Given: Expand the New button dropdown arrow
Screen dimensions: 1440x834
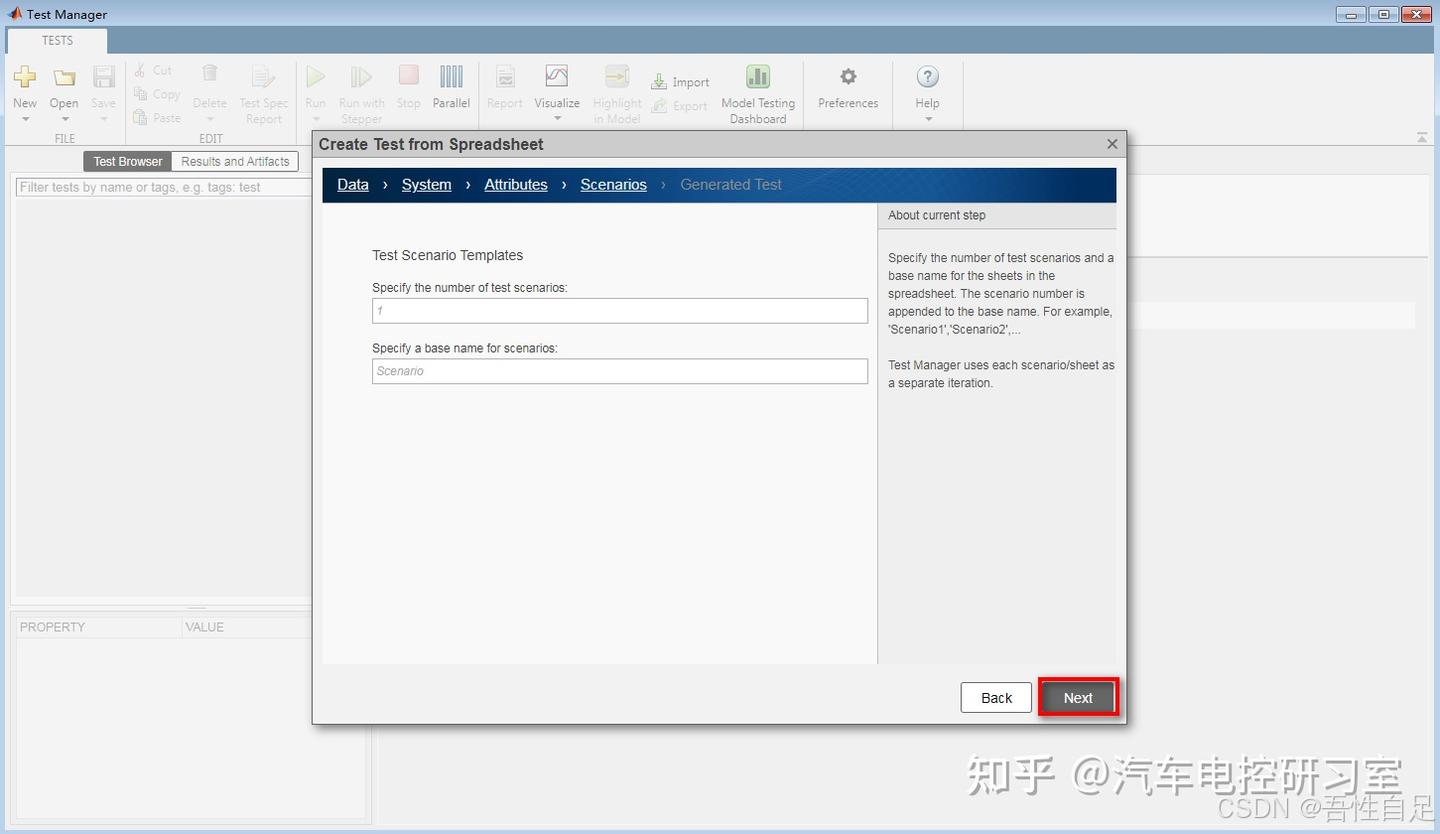Looking at the screenshot, I should [x=24, y=117].
